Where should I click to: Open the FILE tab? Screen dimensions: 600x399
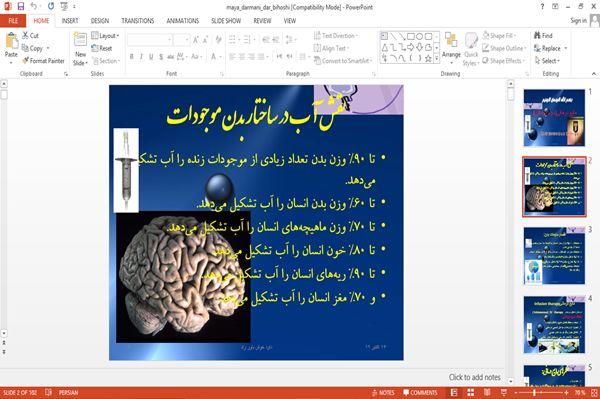click(x=13, y=21)
